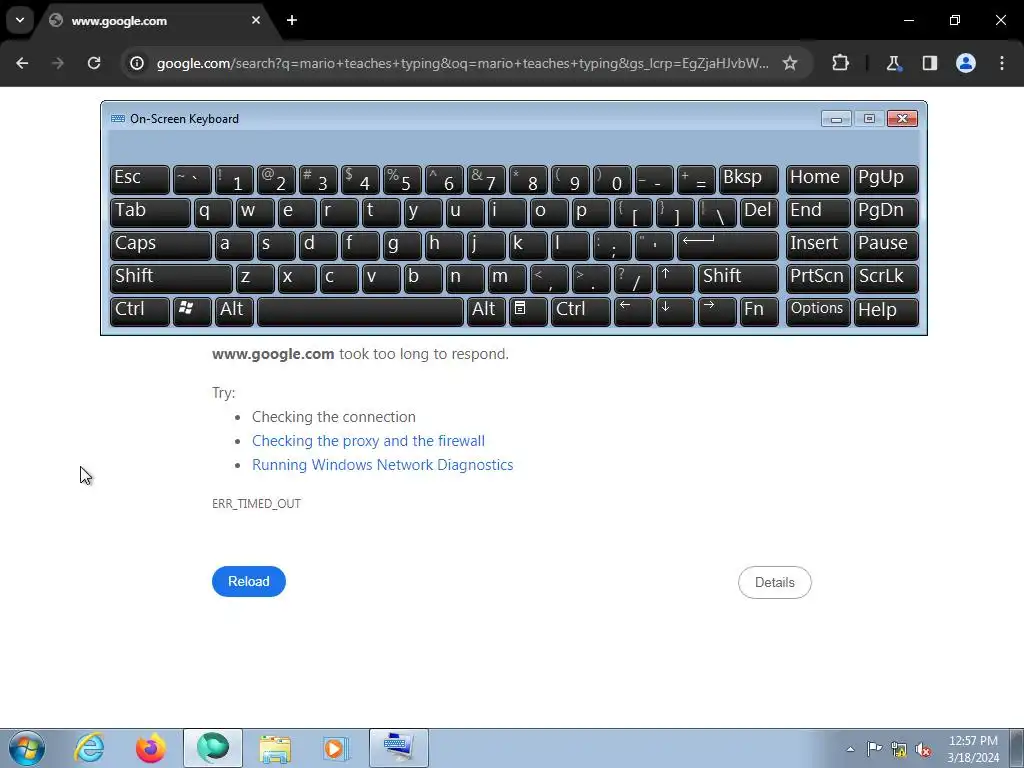
Task: Open Checking the proxy and the firewall link
Action: coord(368,441)
